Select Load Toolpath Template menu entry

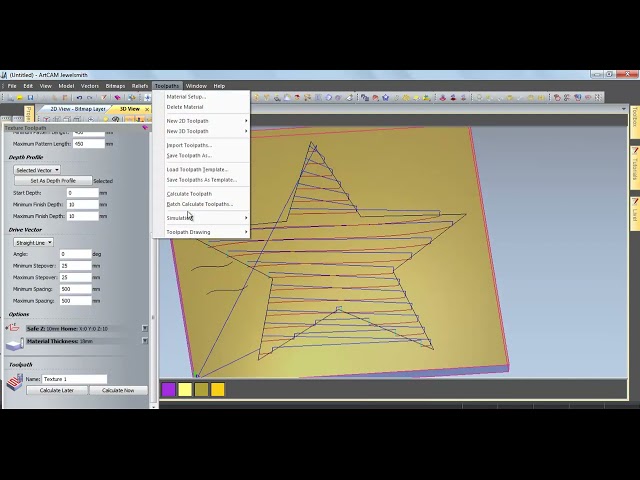tap(197, 169)
